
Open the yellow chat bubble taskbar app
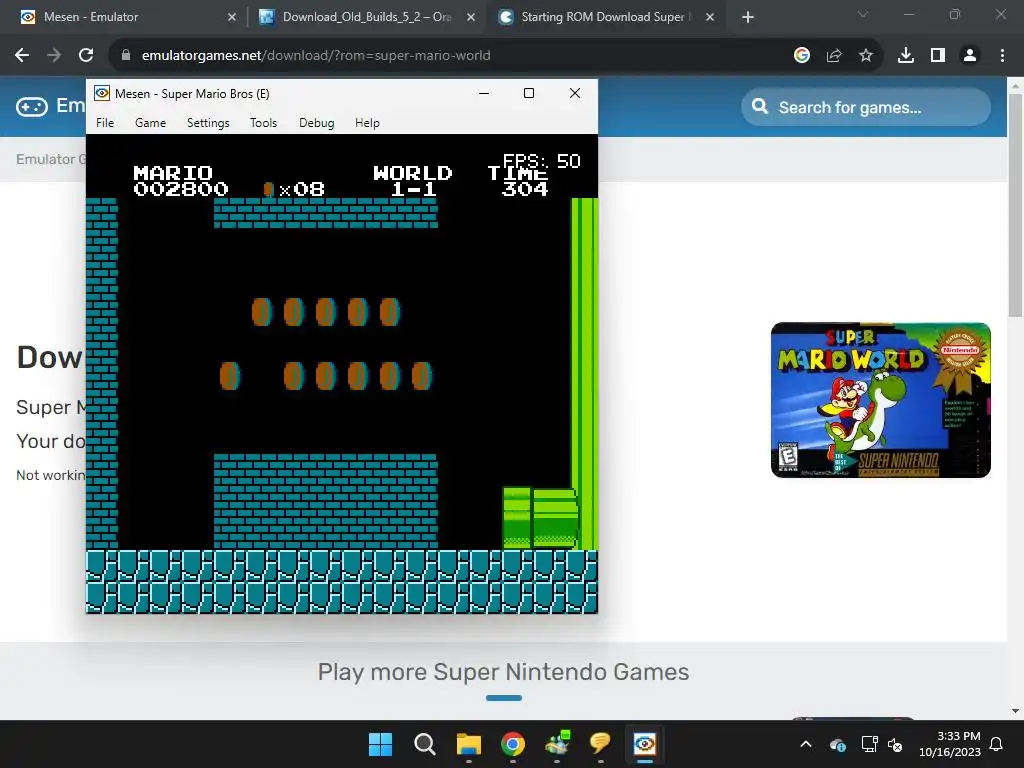600,744
